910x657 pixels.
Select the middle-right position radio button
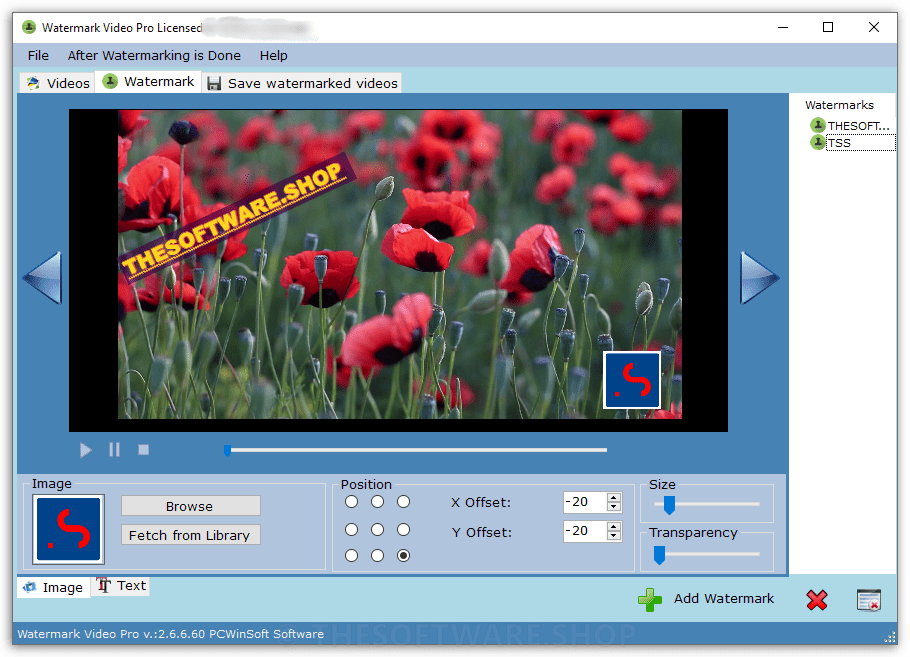pyautogui.click(x=403, y=529)
